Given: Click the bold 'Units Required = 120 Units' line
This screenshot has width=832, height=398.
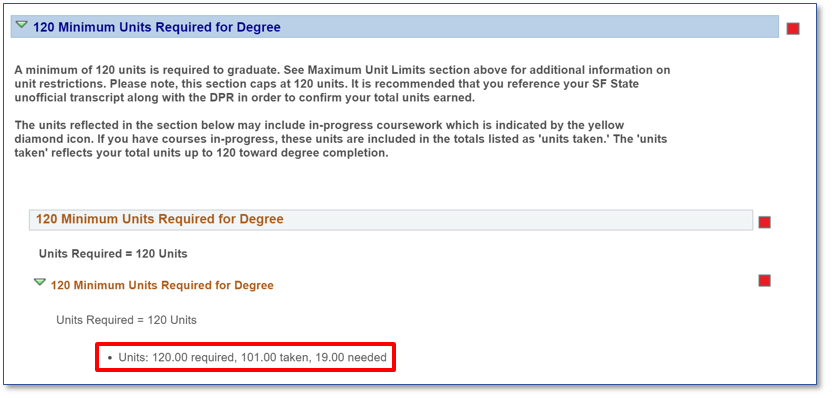Looking at the screenshot, I should click(113, 254).
